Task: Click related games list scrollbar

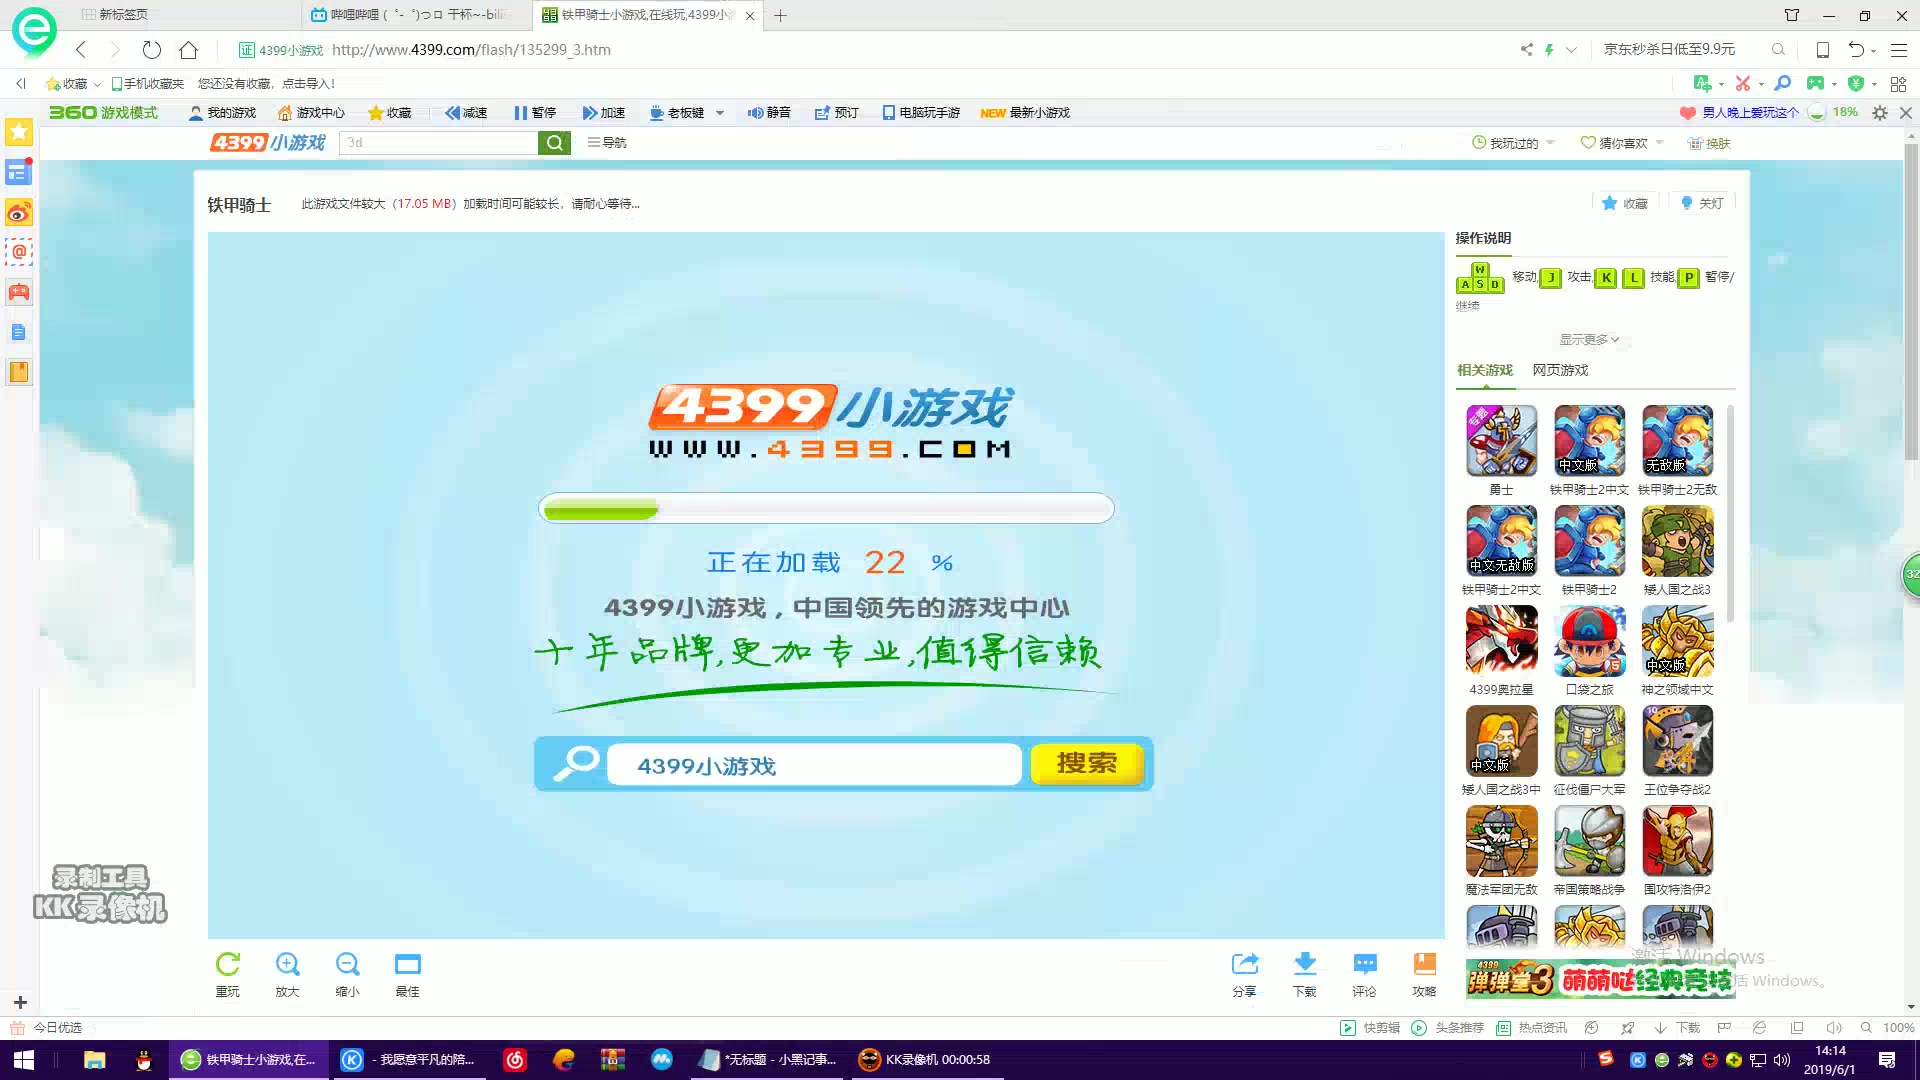Action: pos(1730,515)
